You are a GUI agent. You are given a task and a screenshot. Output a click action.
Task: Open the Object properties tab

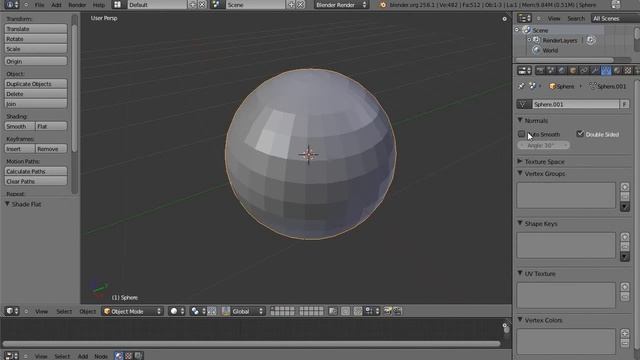(x=573, y=71)
